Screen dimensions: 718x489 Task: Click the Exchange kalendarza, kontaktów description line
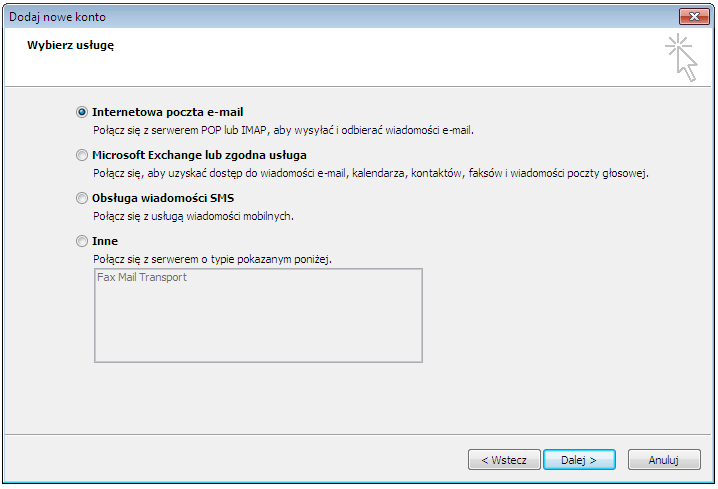[371, 174]
